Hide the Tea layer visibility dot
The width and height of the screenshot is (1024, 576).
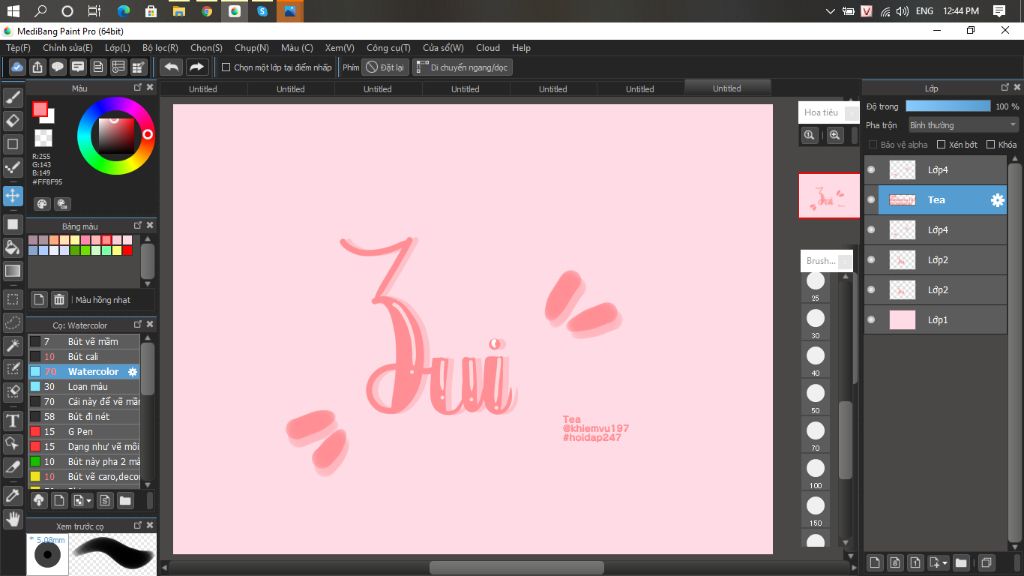[x=871, y=200]
